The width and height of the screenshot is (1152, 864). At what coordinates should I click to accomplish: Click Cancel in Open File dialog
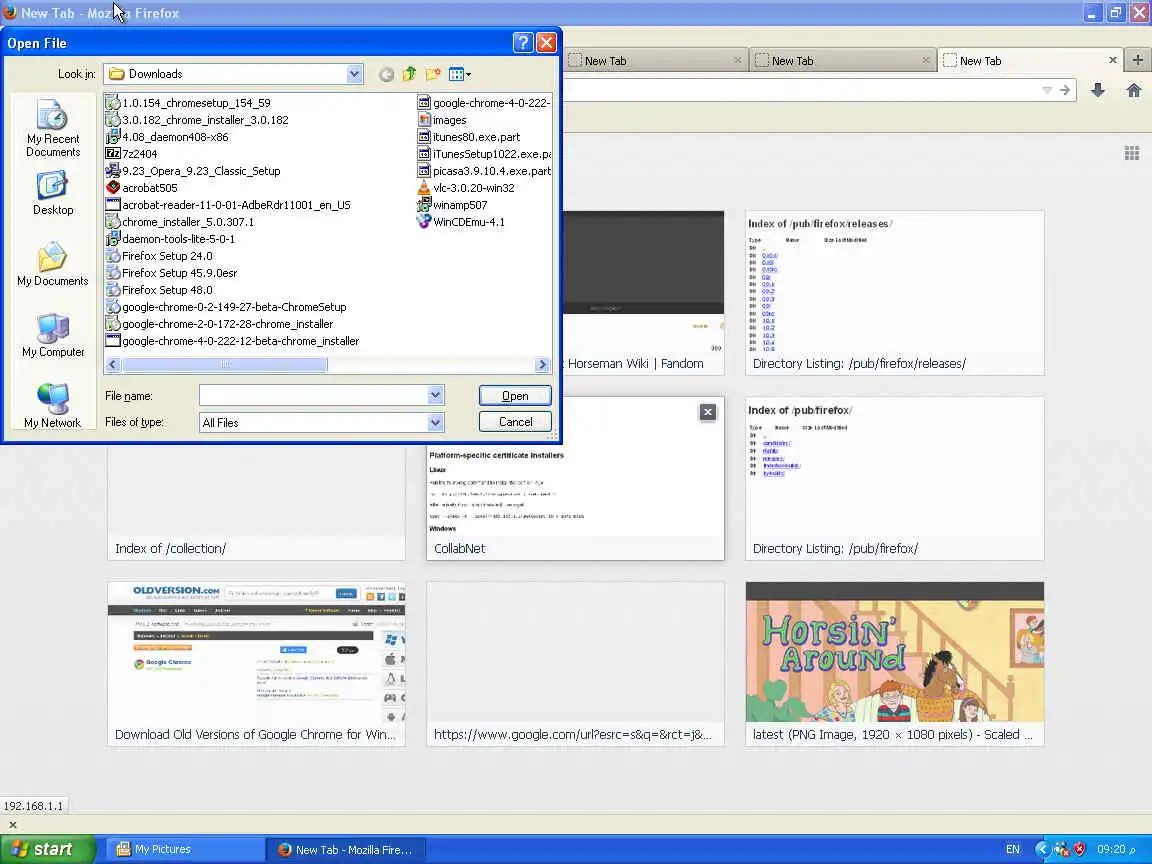point(515,422)
